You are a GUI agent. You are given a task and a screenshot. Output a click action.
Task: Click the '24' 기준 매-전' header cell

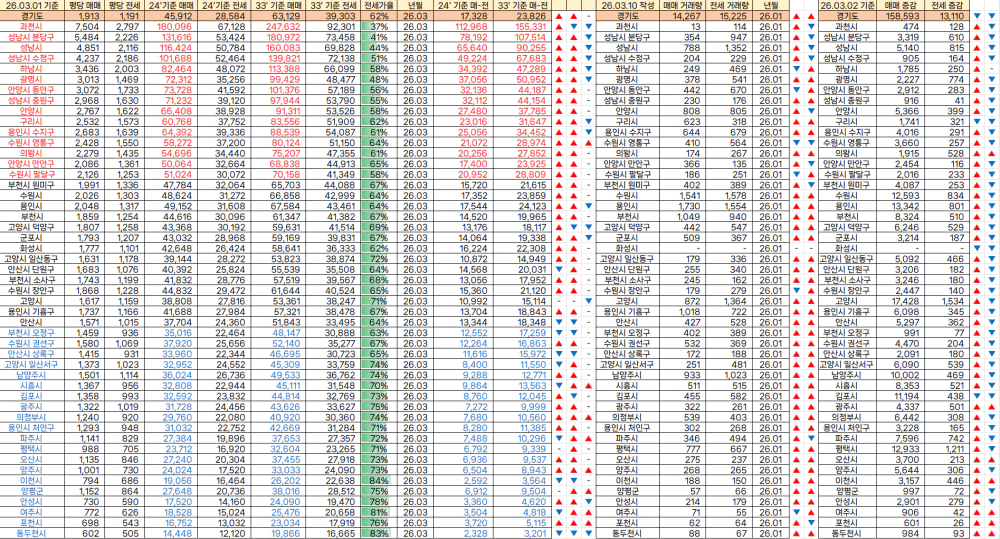(462, 5)
